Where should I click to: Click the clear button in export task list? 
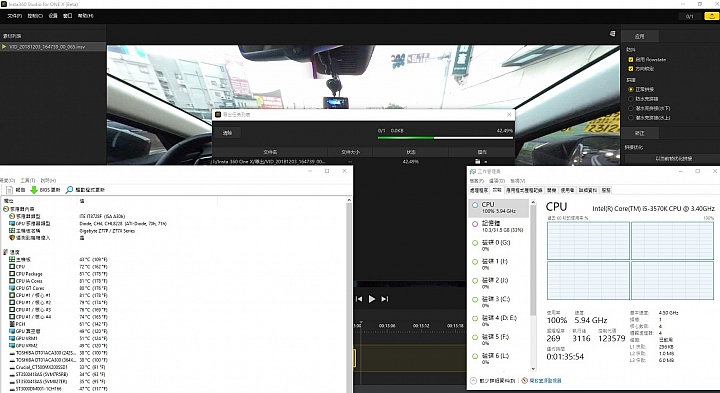pyautogui.click(x=227, y=133)
